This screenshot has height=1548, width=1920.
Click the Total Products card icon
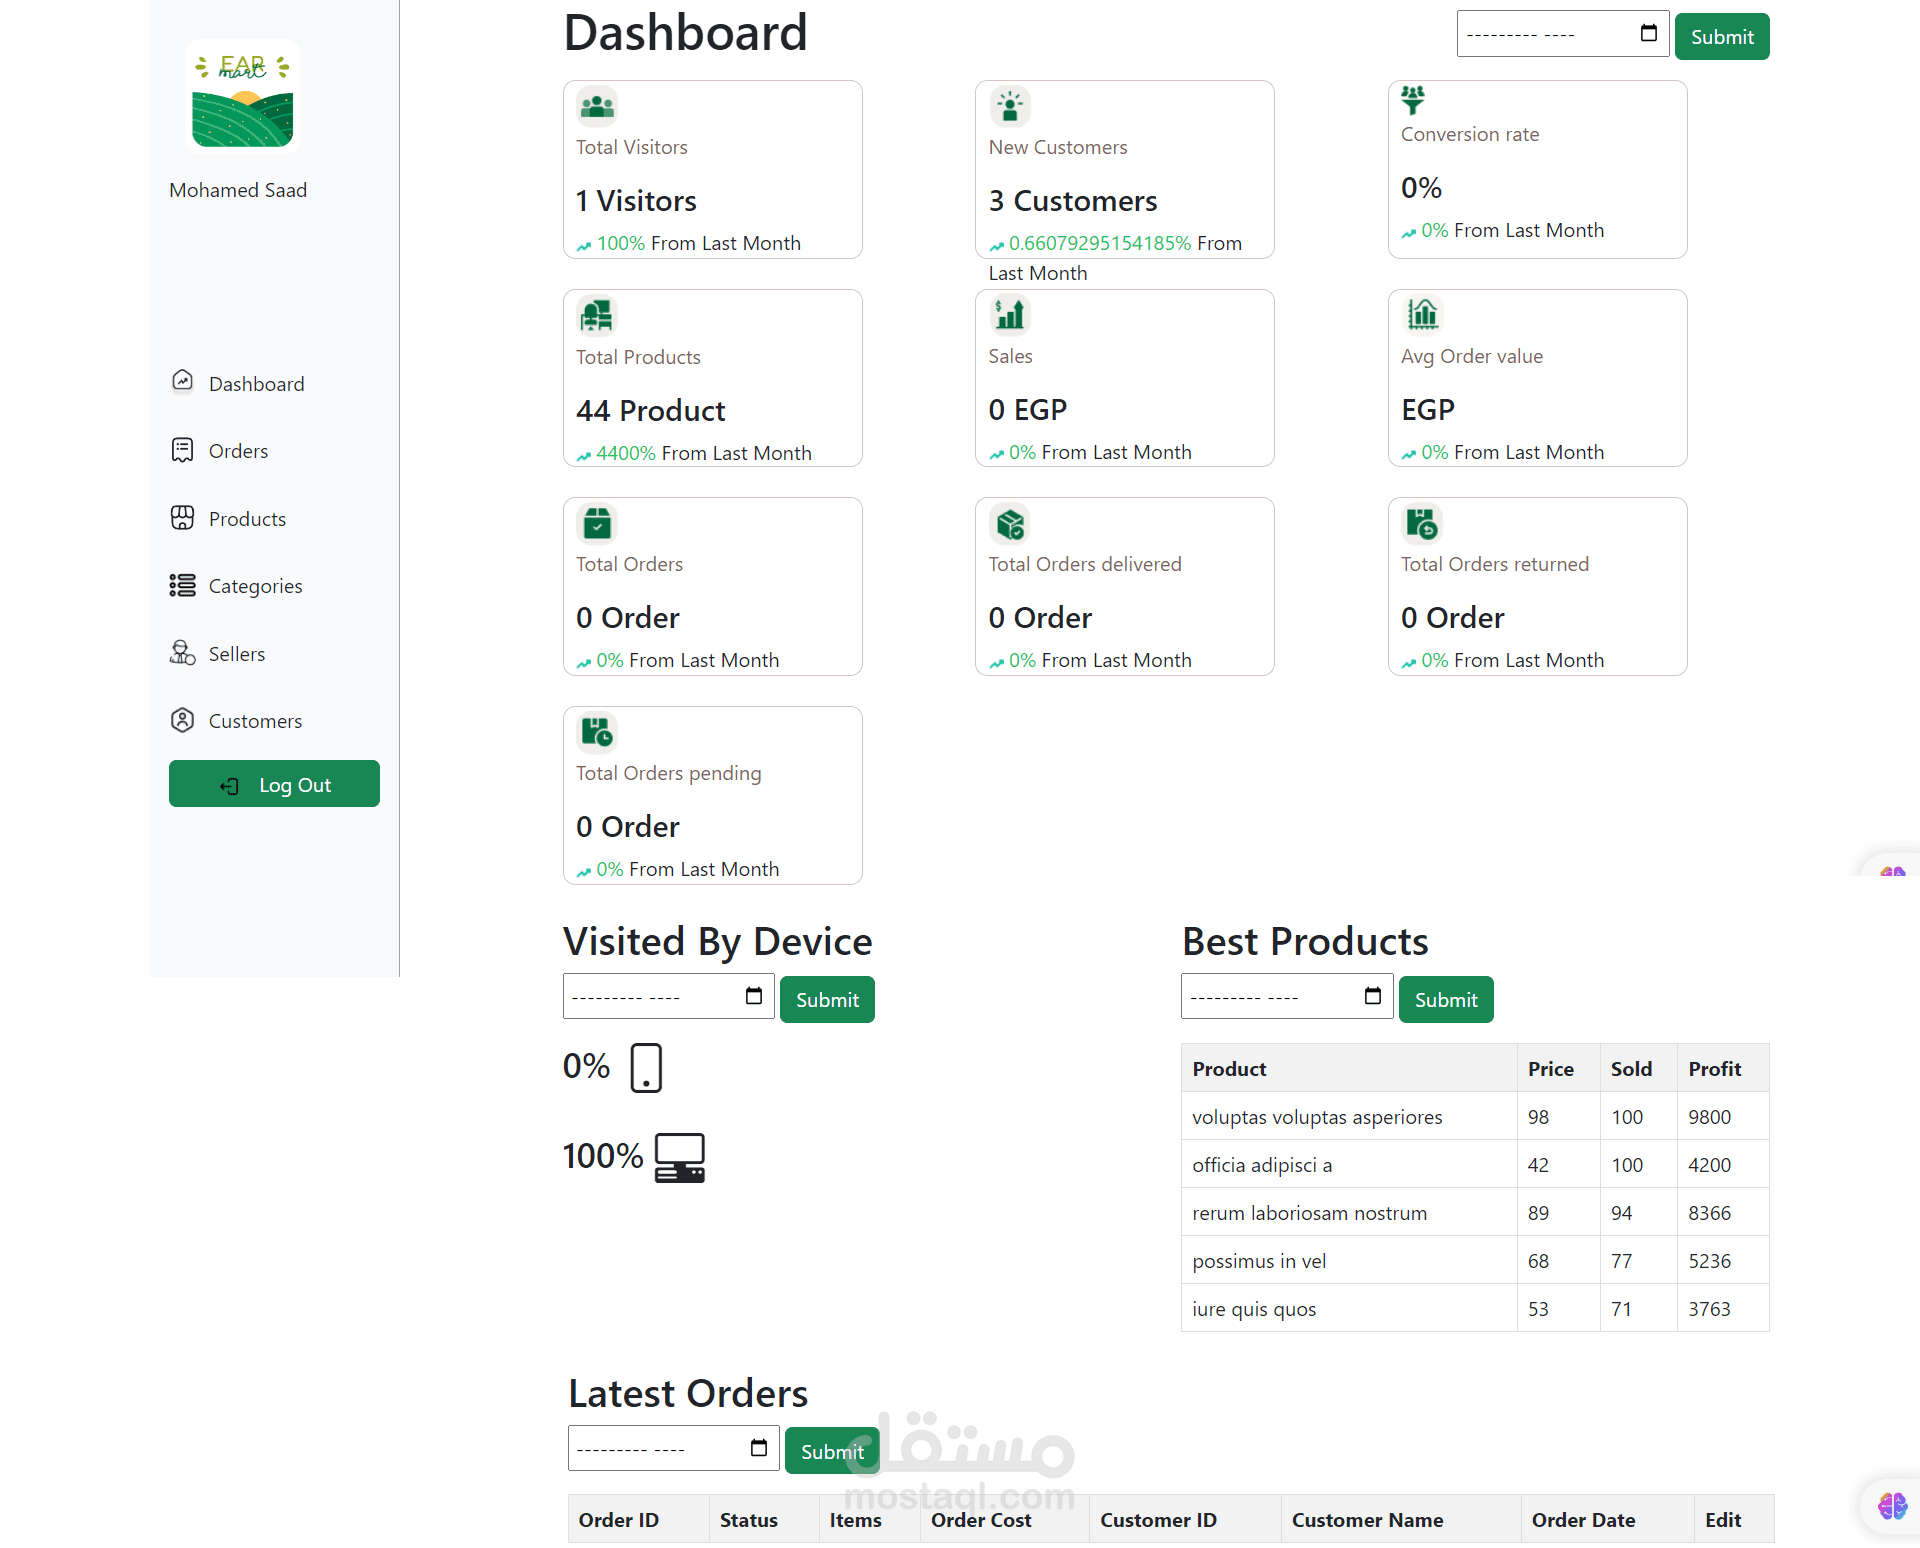coord(597,316)
